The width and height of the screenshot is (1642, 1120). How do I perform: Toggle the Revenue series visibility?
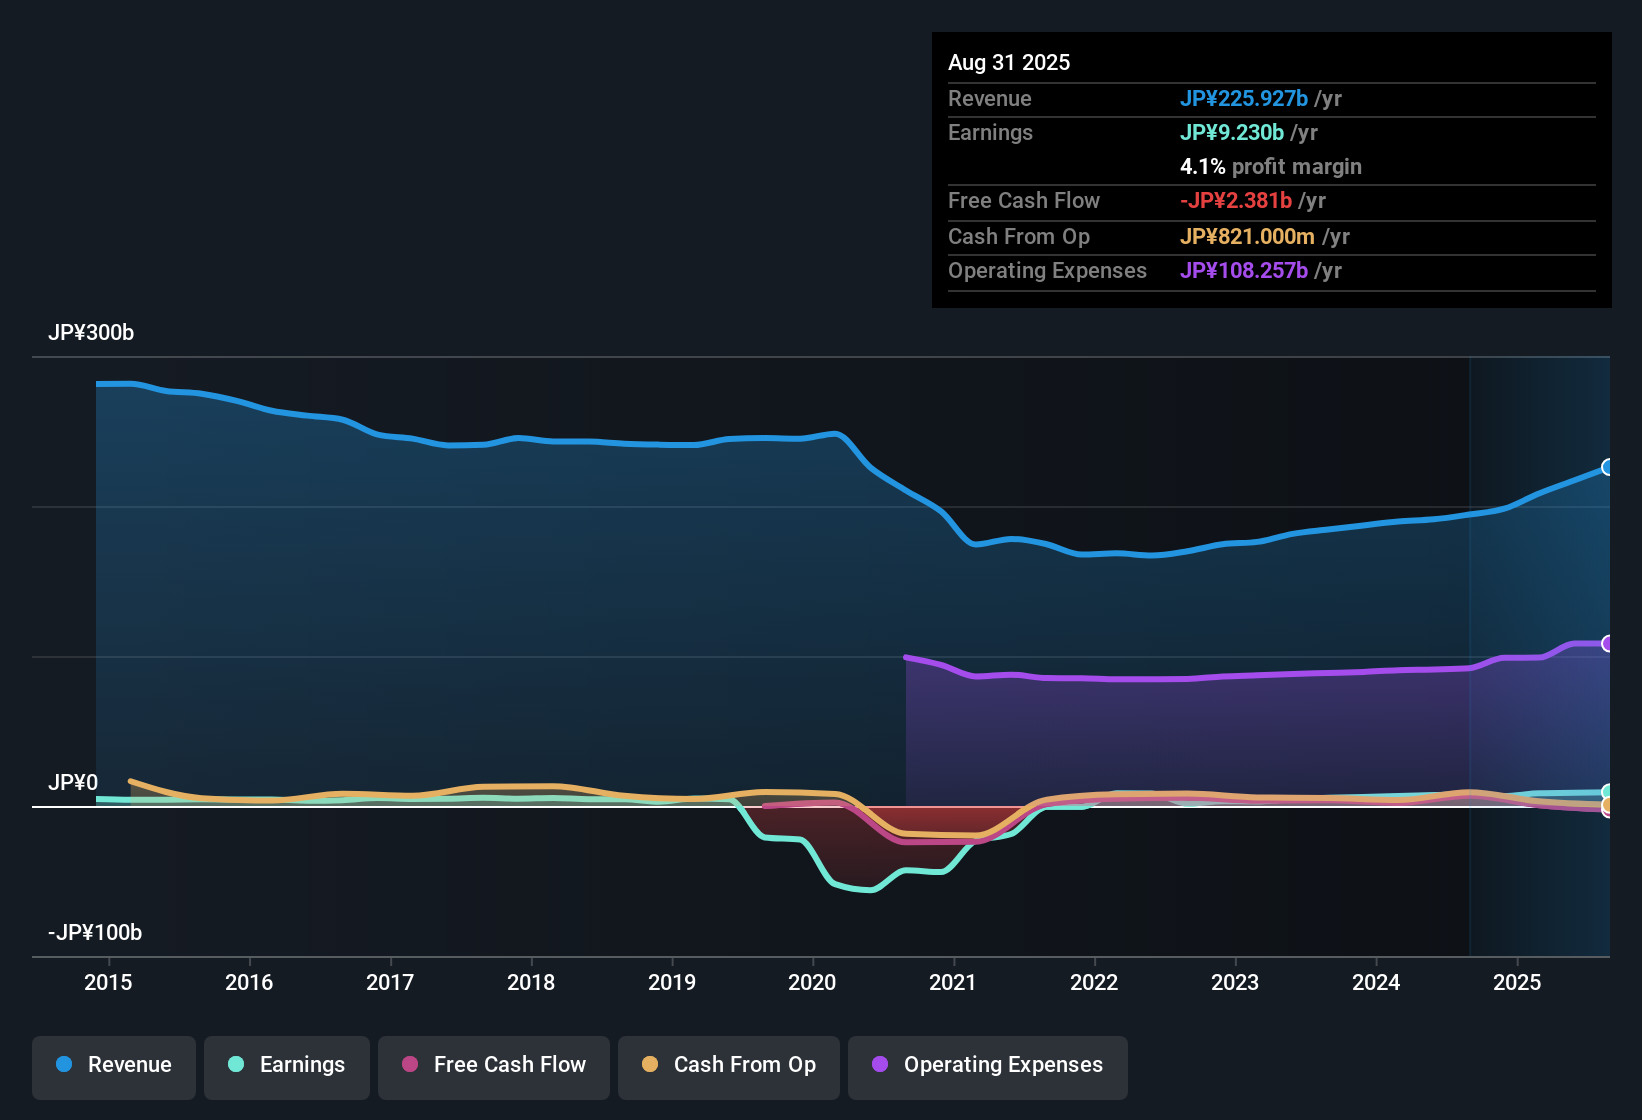(x=113, y=1065)
